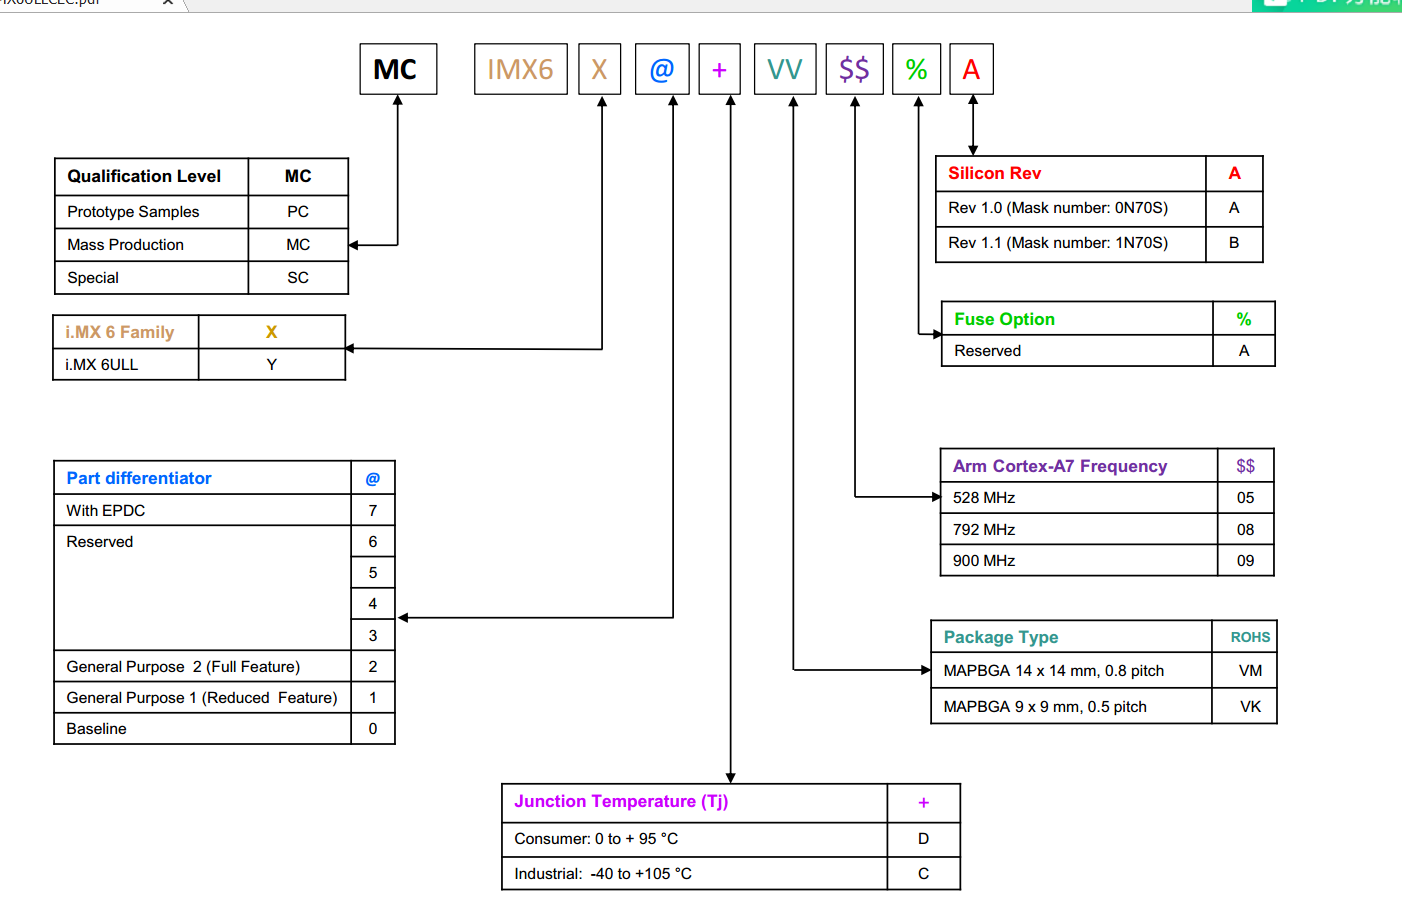Click the blue @ box in the part number
This screenshot has width=1402, height=899.
662,69
